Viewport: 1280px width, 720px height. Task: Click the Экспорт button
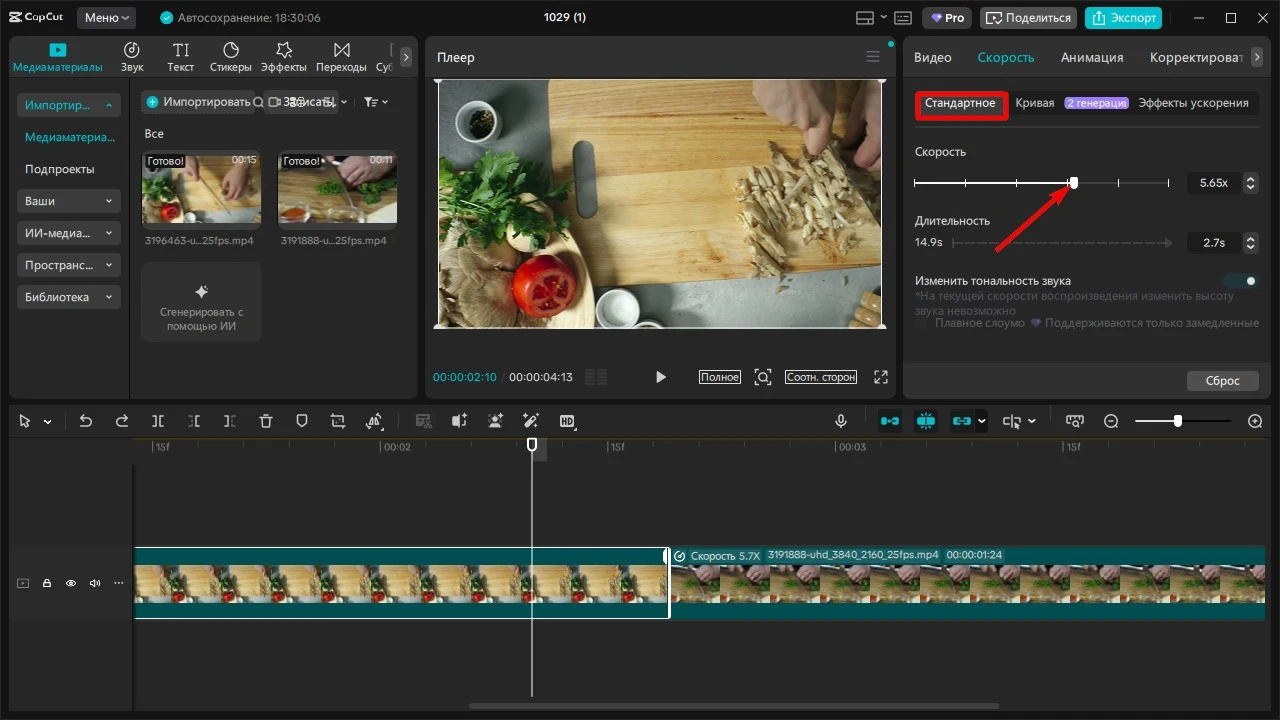pos(1122,18)
